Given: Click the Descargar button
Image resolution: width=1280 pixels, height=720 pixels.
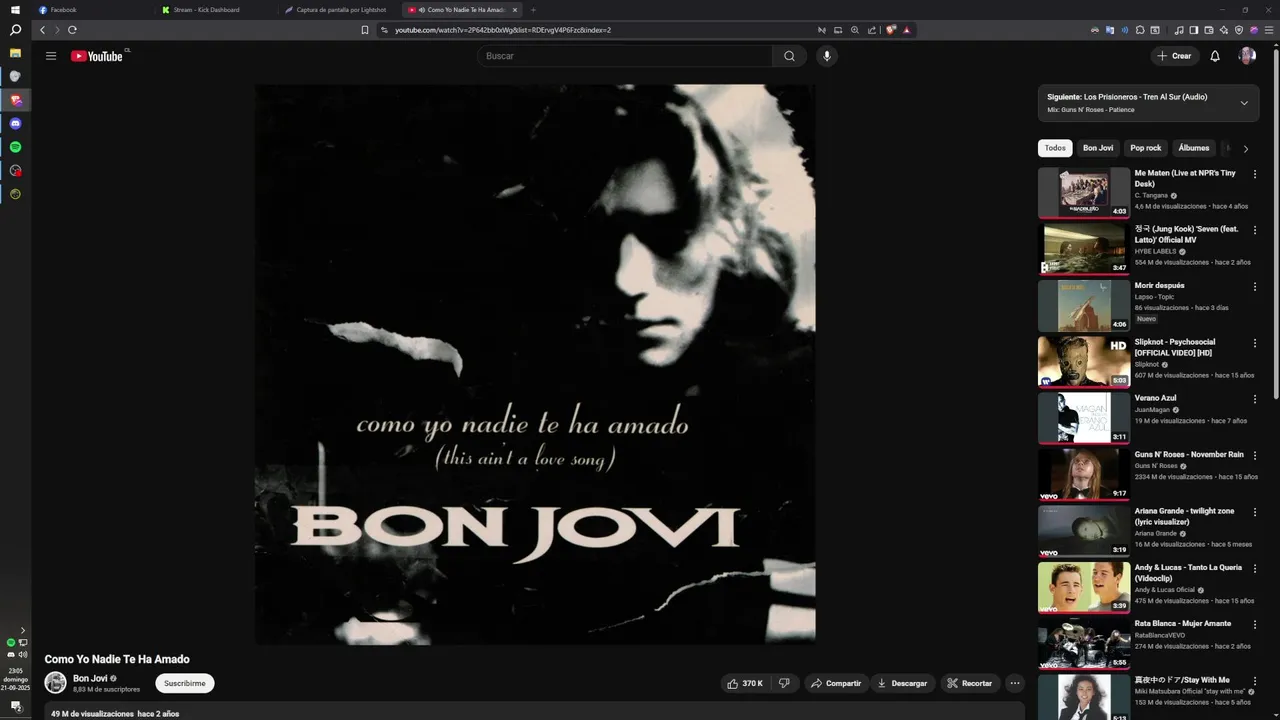Looking at the screenshot, I should click(x=902, y=683).
